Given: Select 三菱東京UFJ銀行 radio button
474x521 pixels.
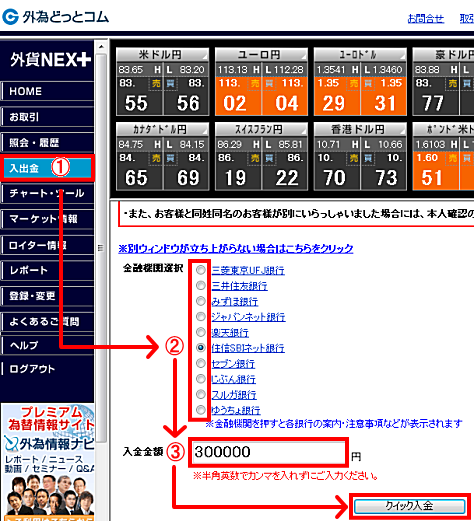Looking at the screenshot, I should [x=201, y=270].
